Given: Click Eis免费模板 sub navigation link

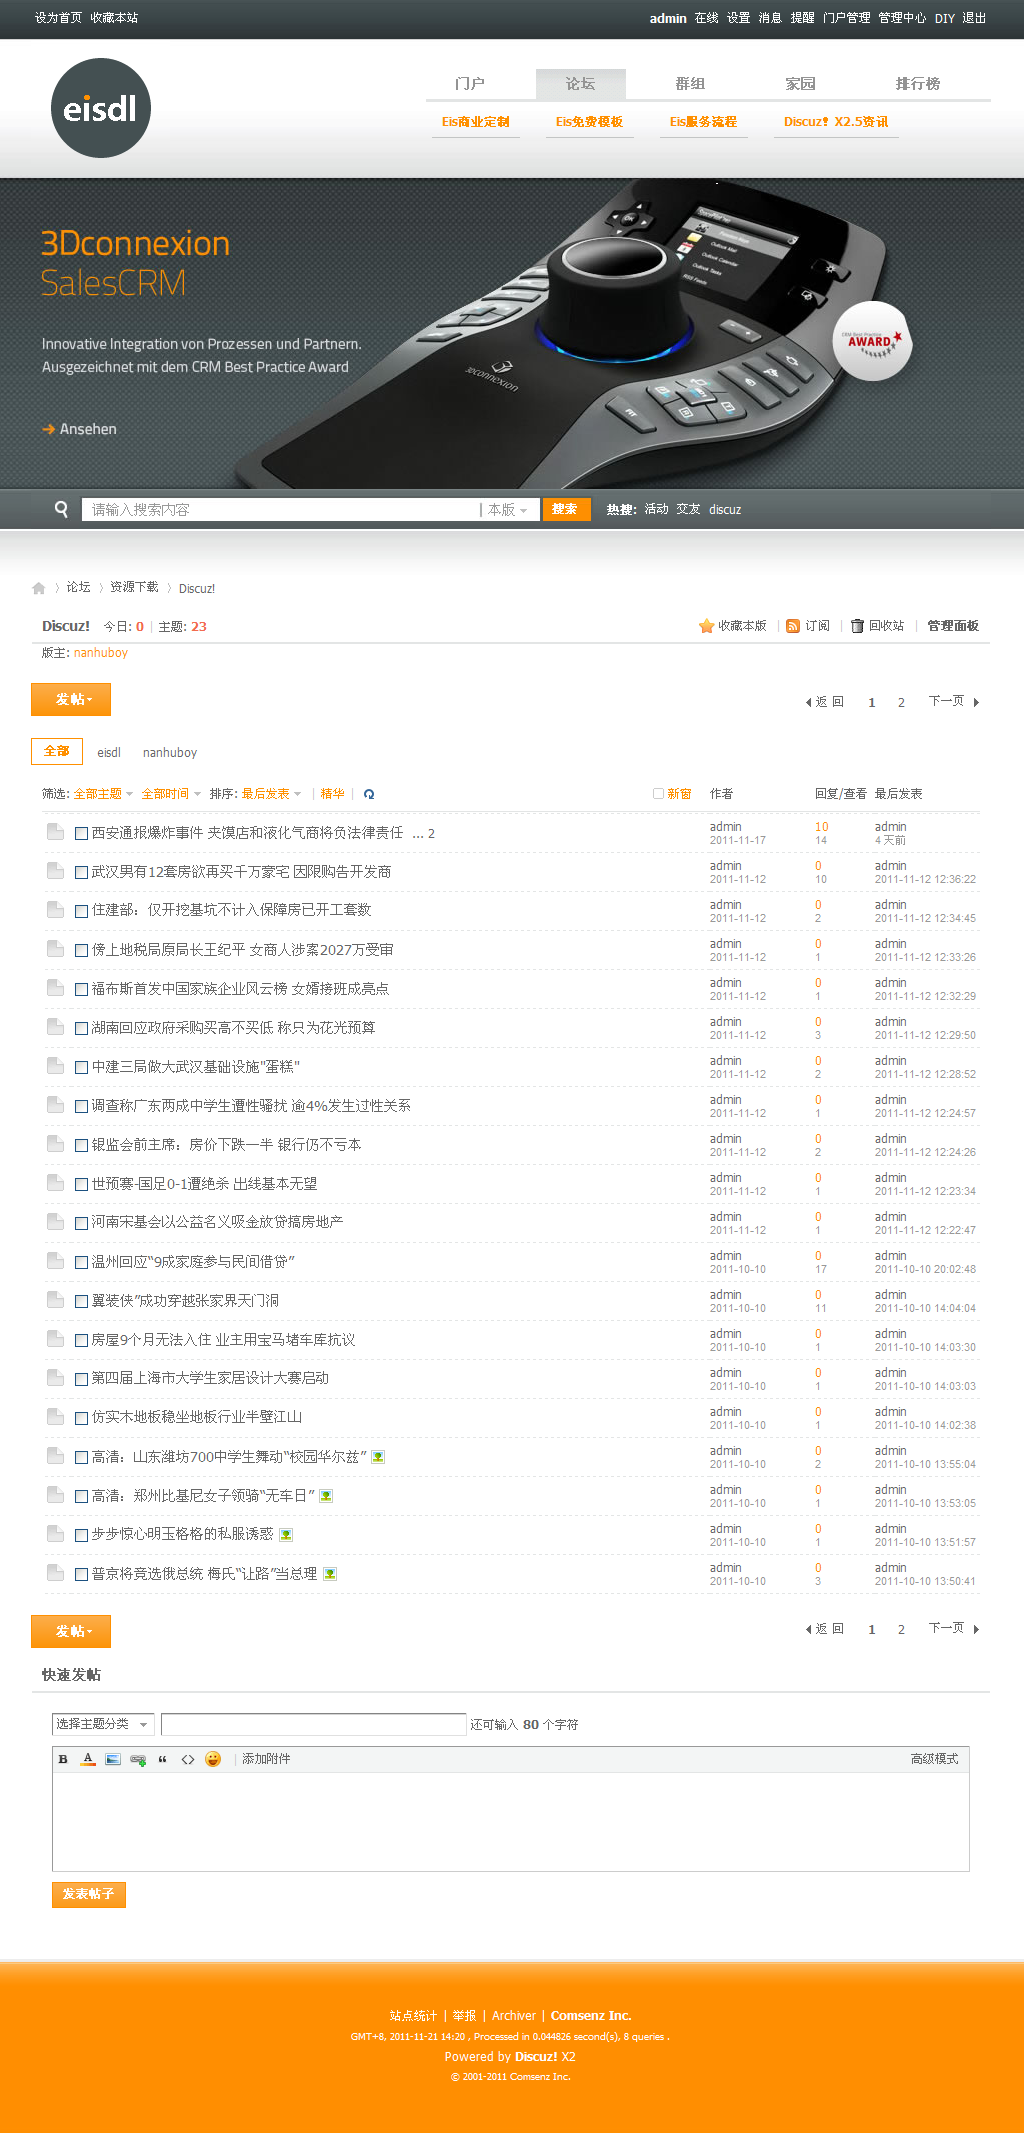Looking at the screenshot, I should 590,122.
